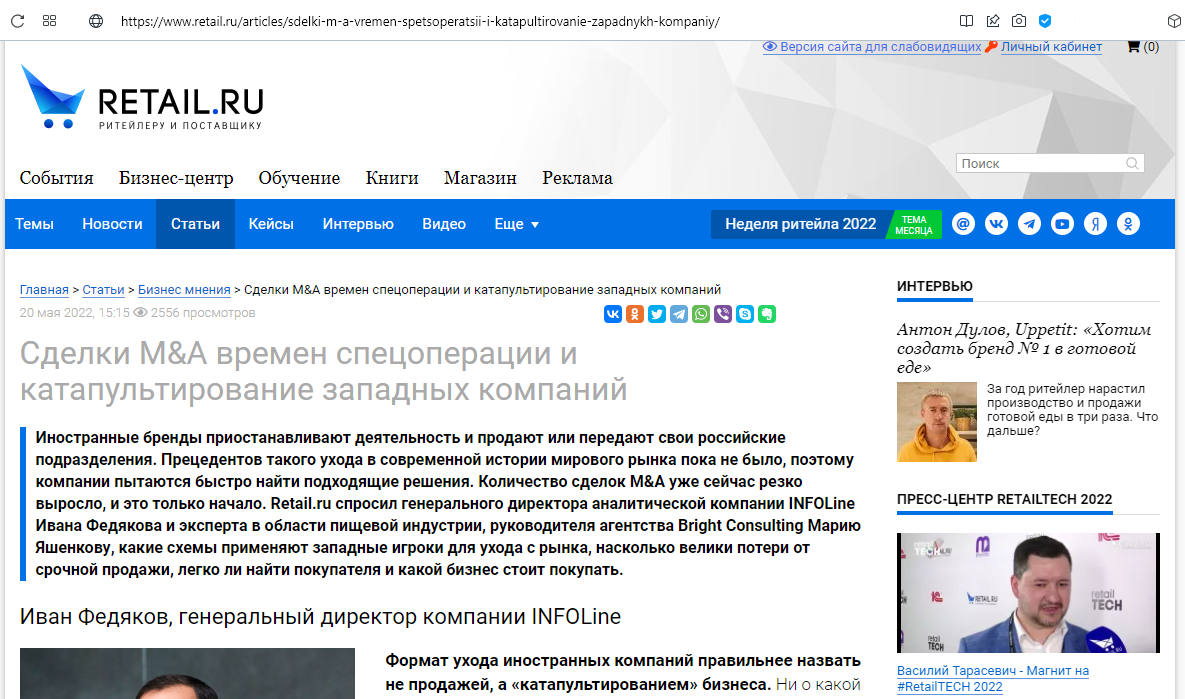Open YouTube channel icon in header
1185x699 pixels.
coord(1062,224)
